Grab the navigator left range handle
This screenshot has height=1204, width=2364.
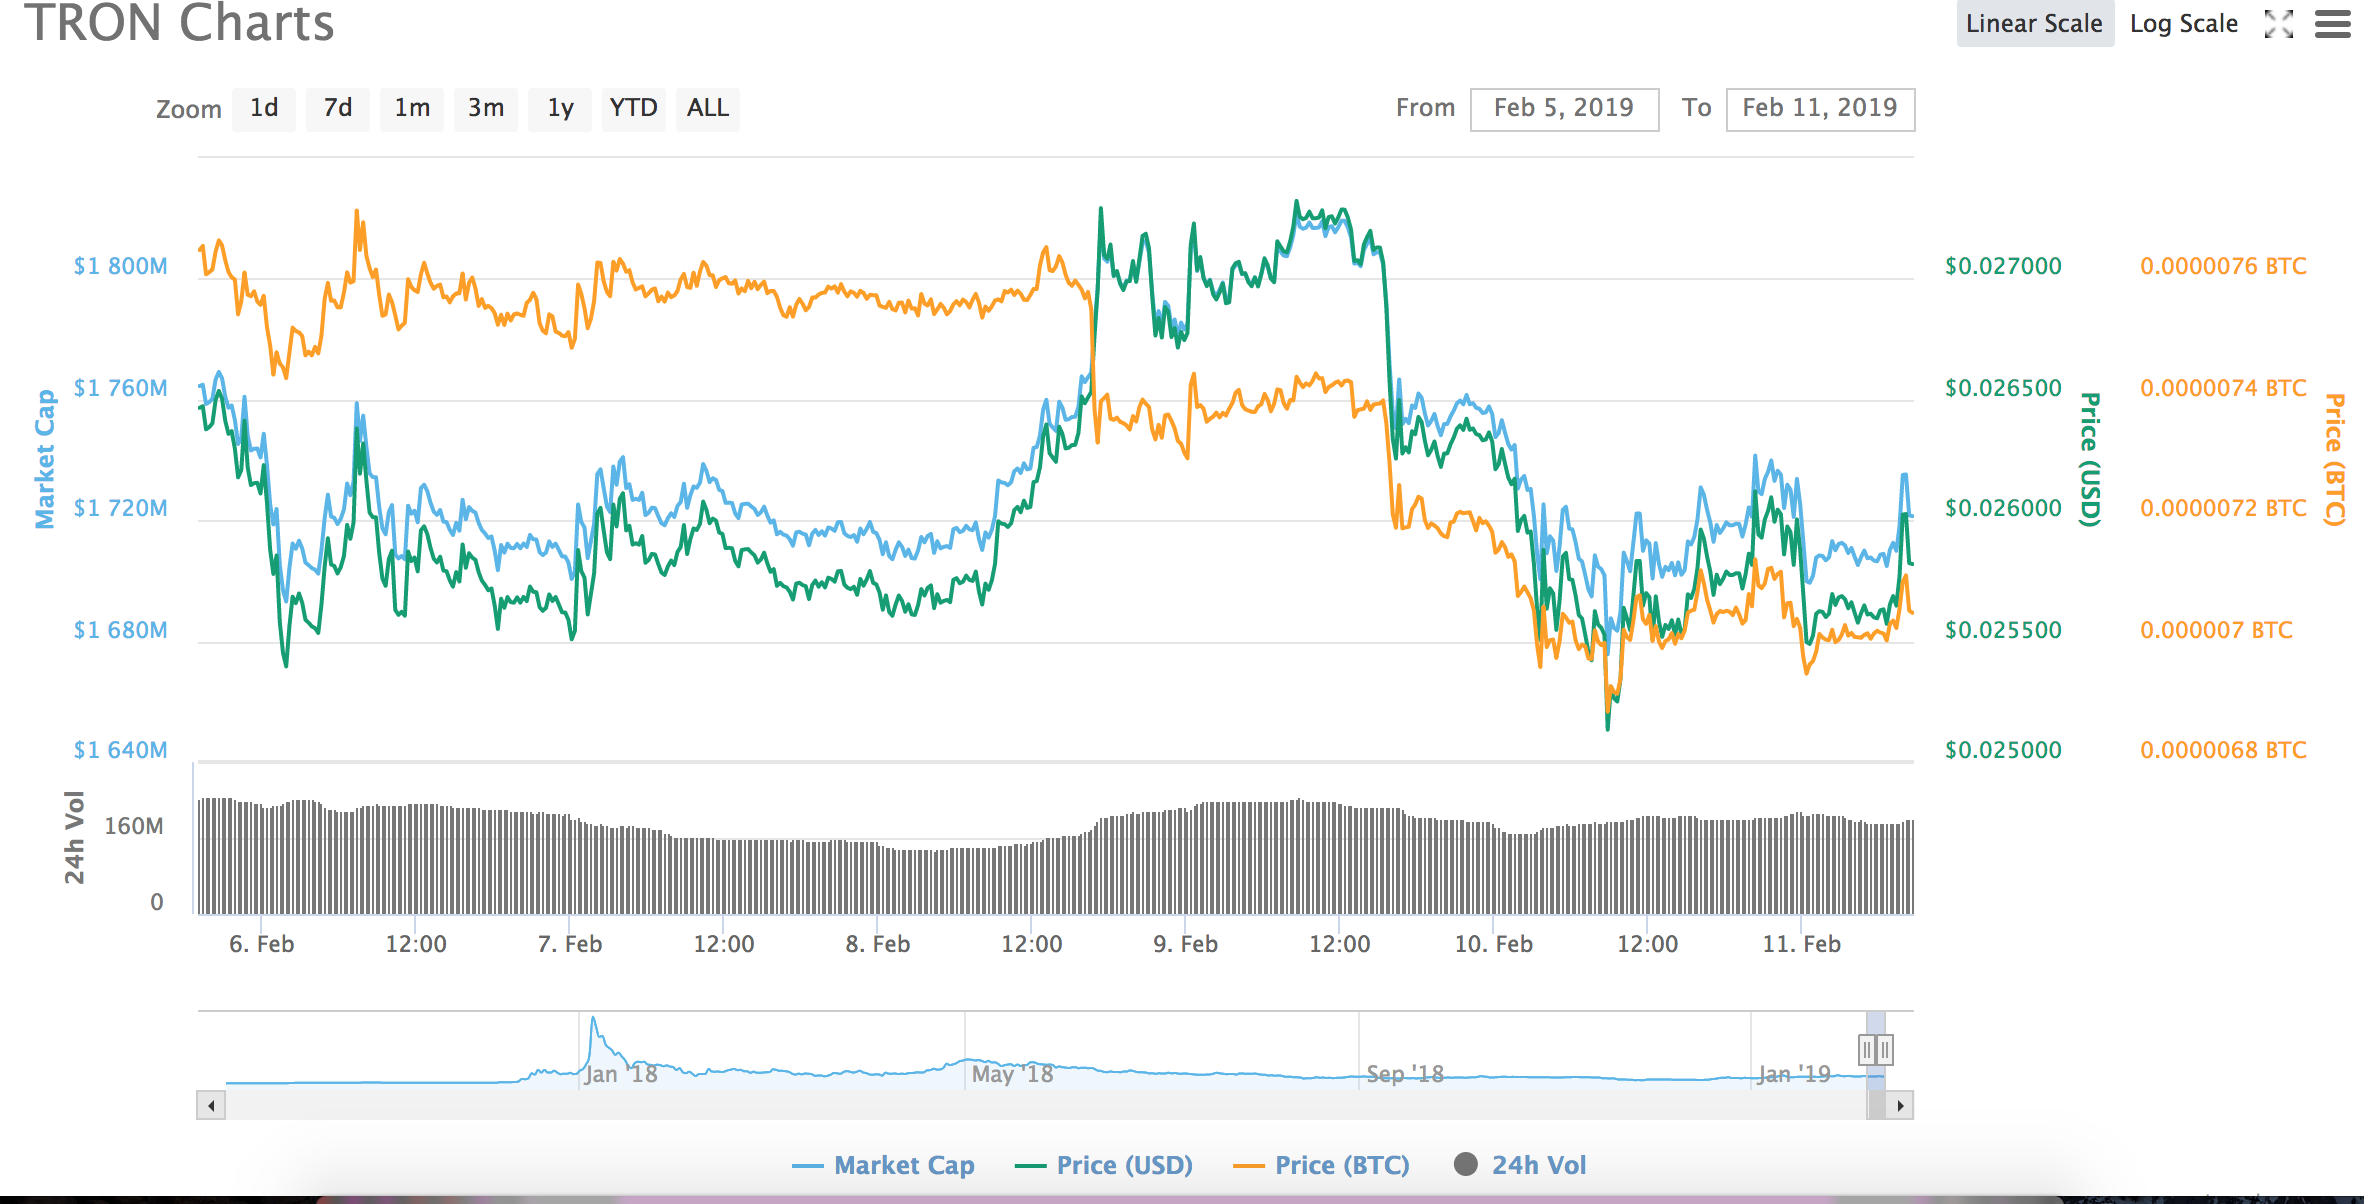1866,1050
